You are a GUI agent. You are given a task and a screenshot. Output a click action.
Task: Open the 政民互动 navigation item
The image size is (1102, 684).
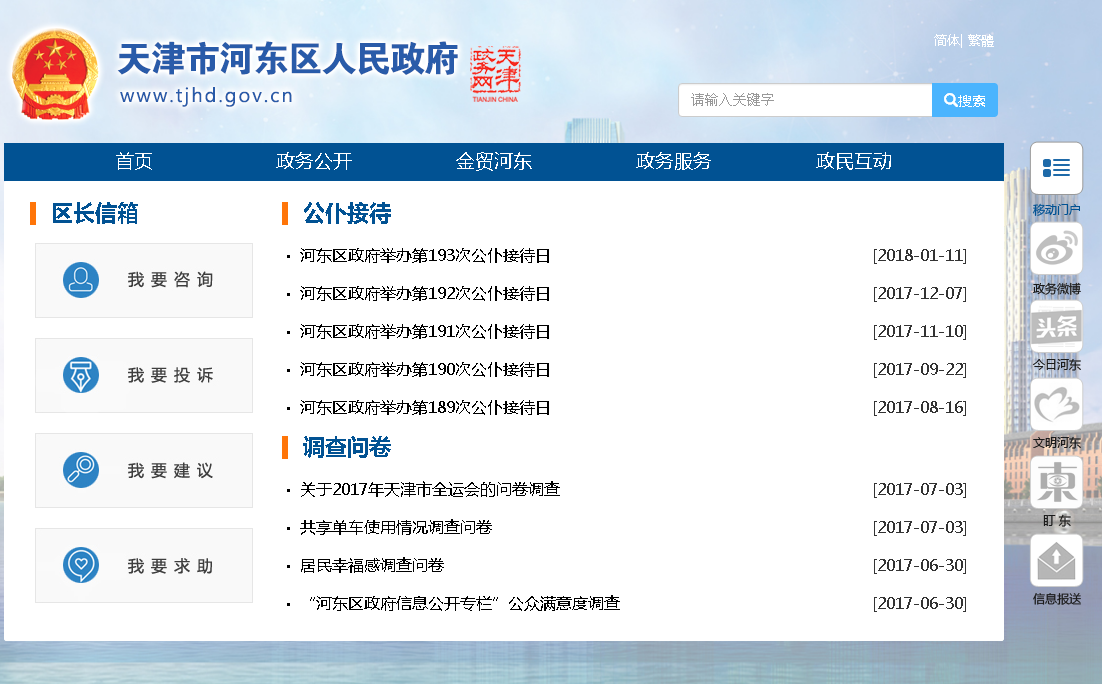pyautogui.click(x=854, y=162)
